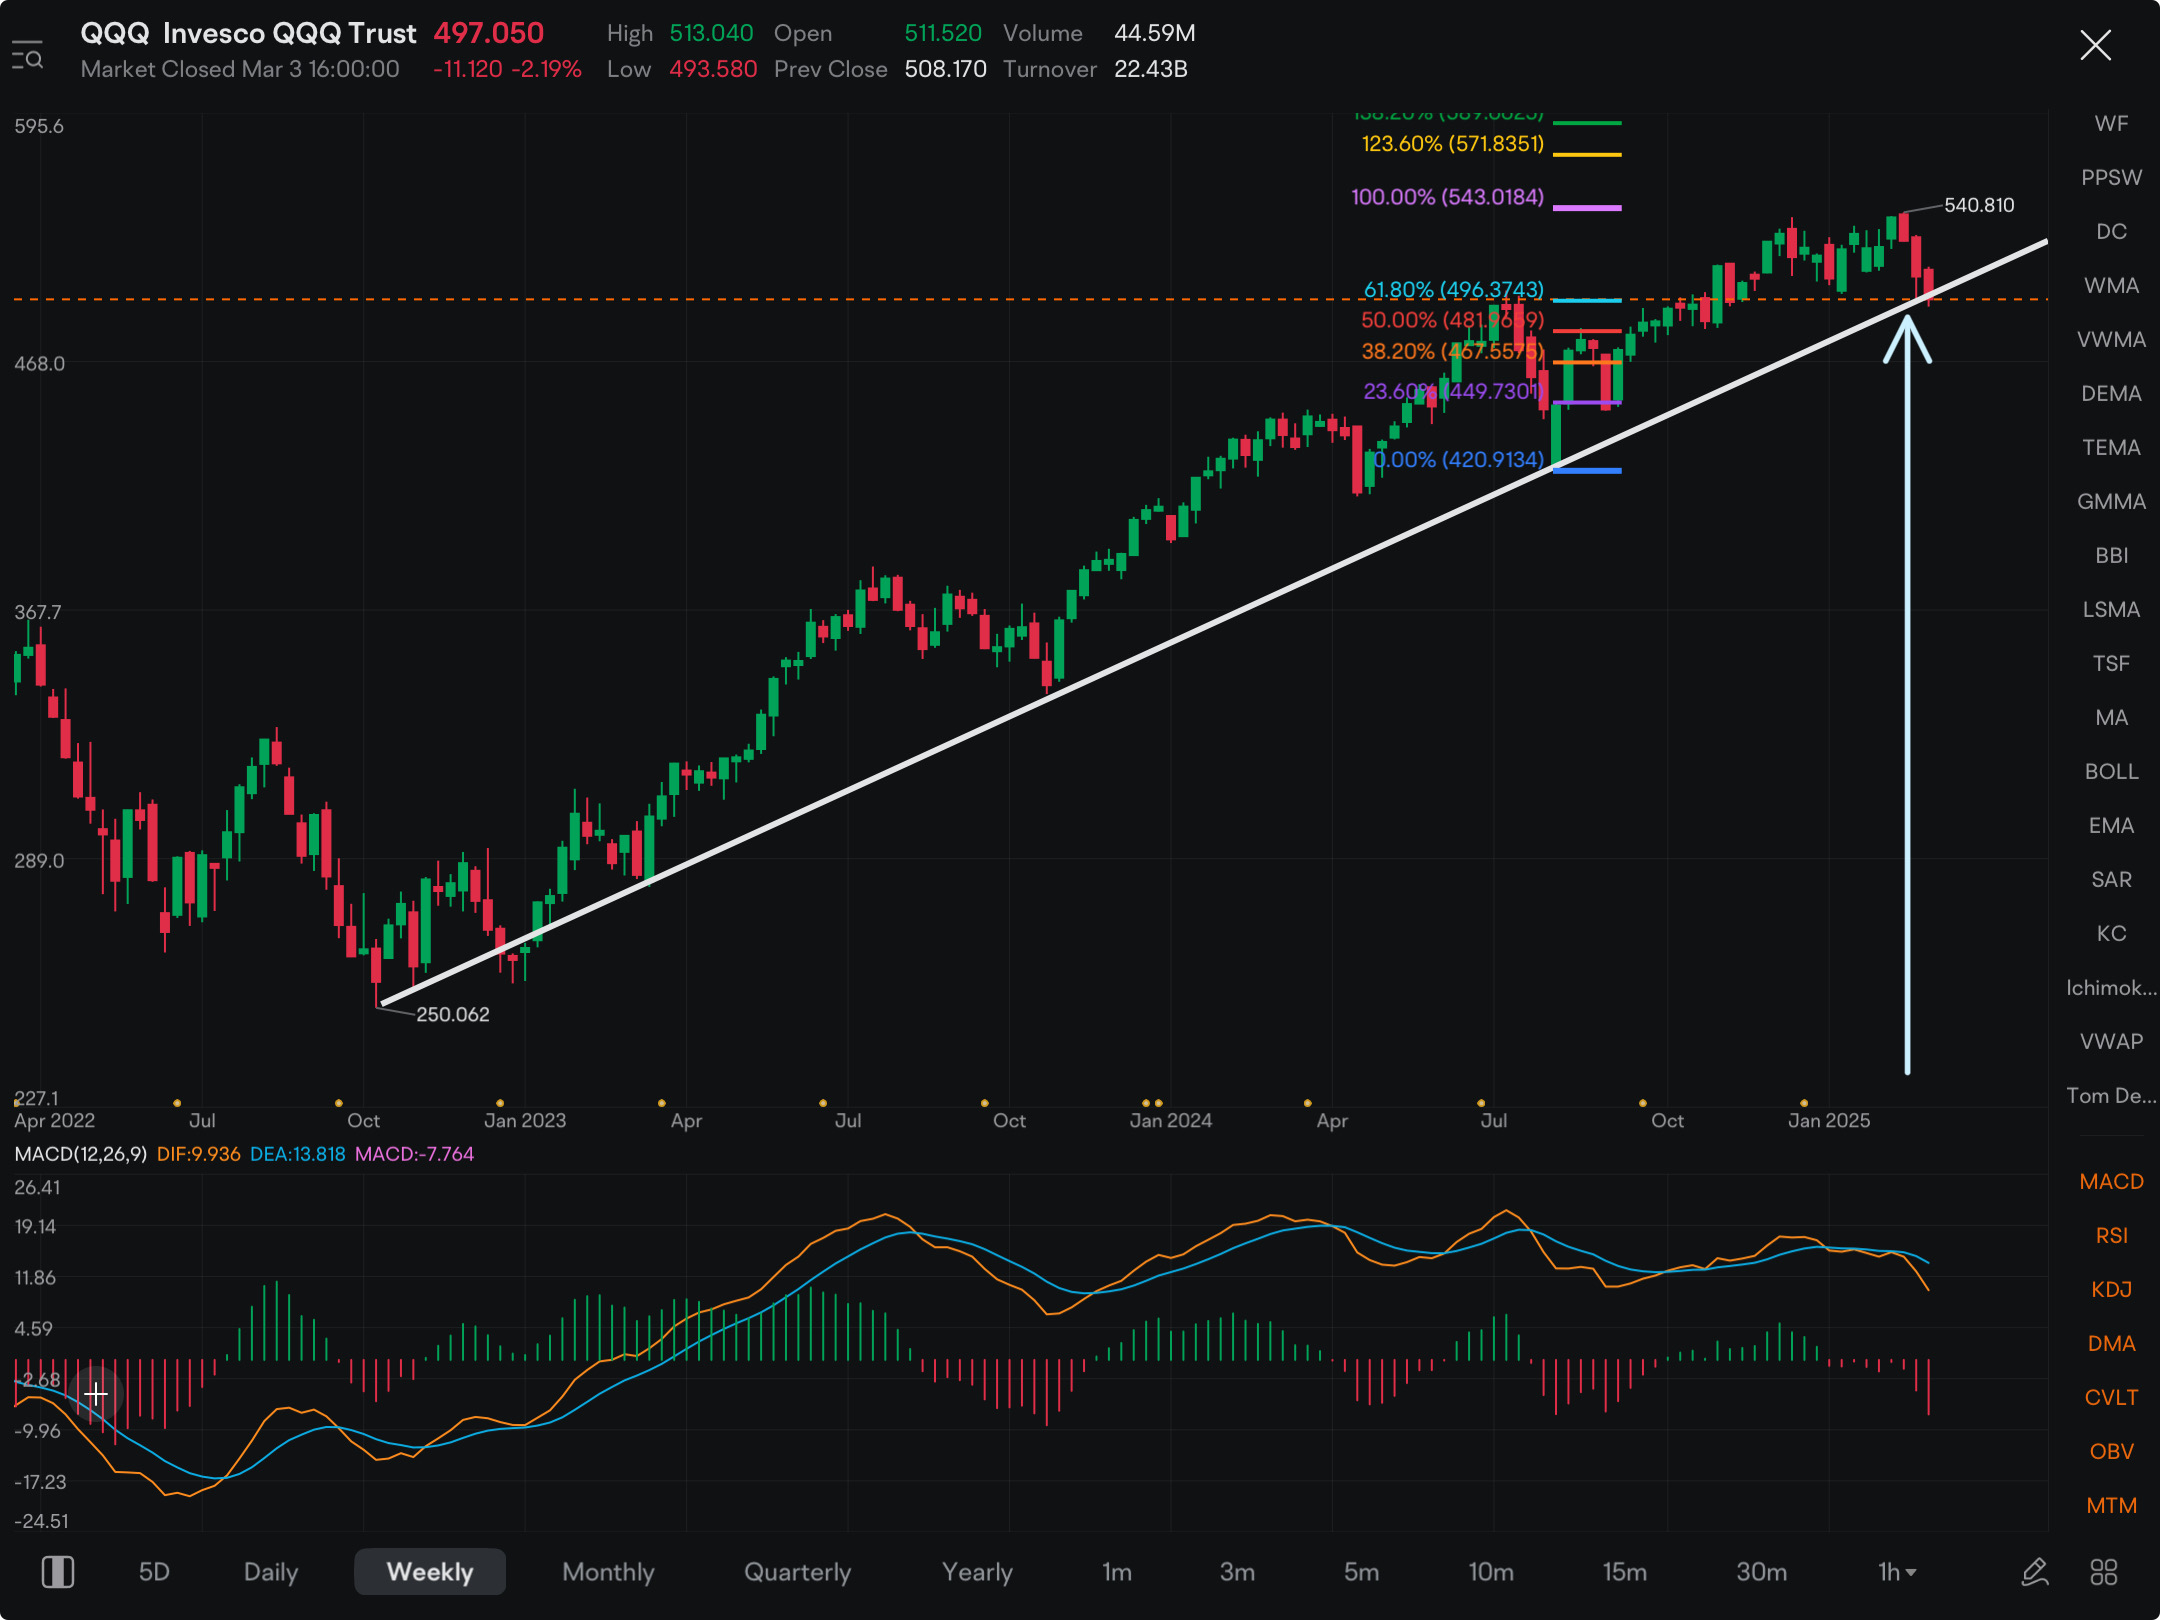Enable the SAR indicator
This screenshot has height=1620, width=2160.
point(2111,880)
